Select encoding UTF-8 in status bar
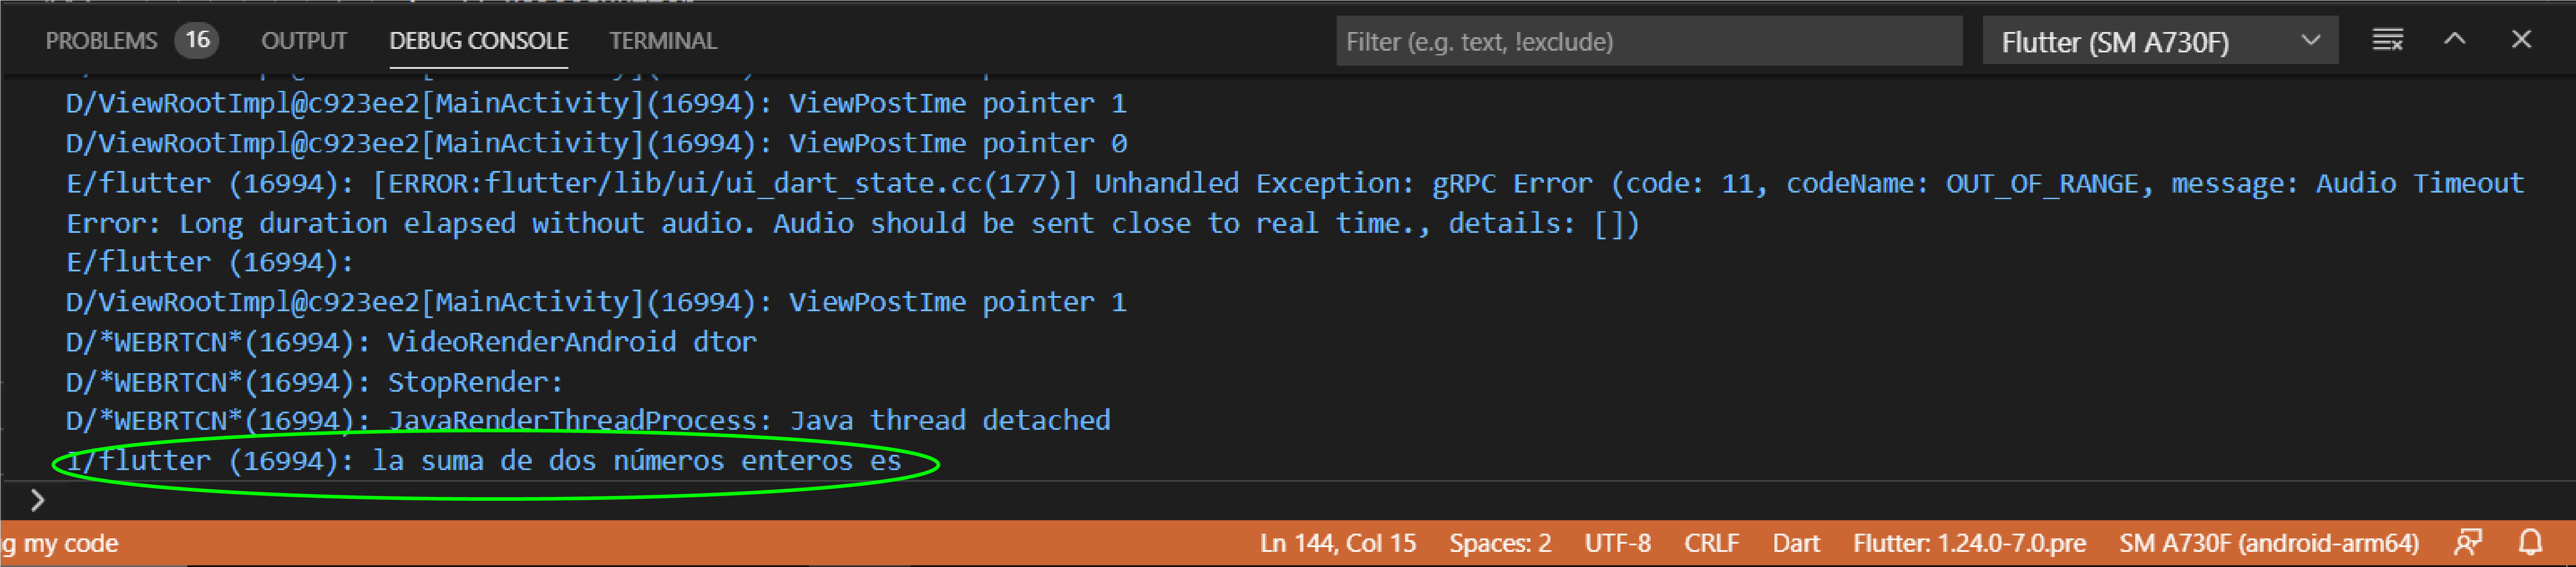The height and width of the screenshot is (567, 2576). pyautogui.click(x=1617, y=543)
